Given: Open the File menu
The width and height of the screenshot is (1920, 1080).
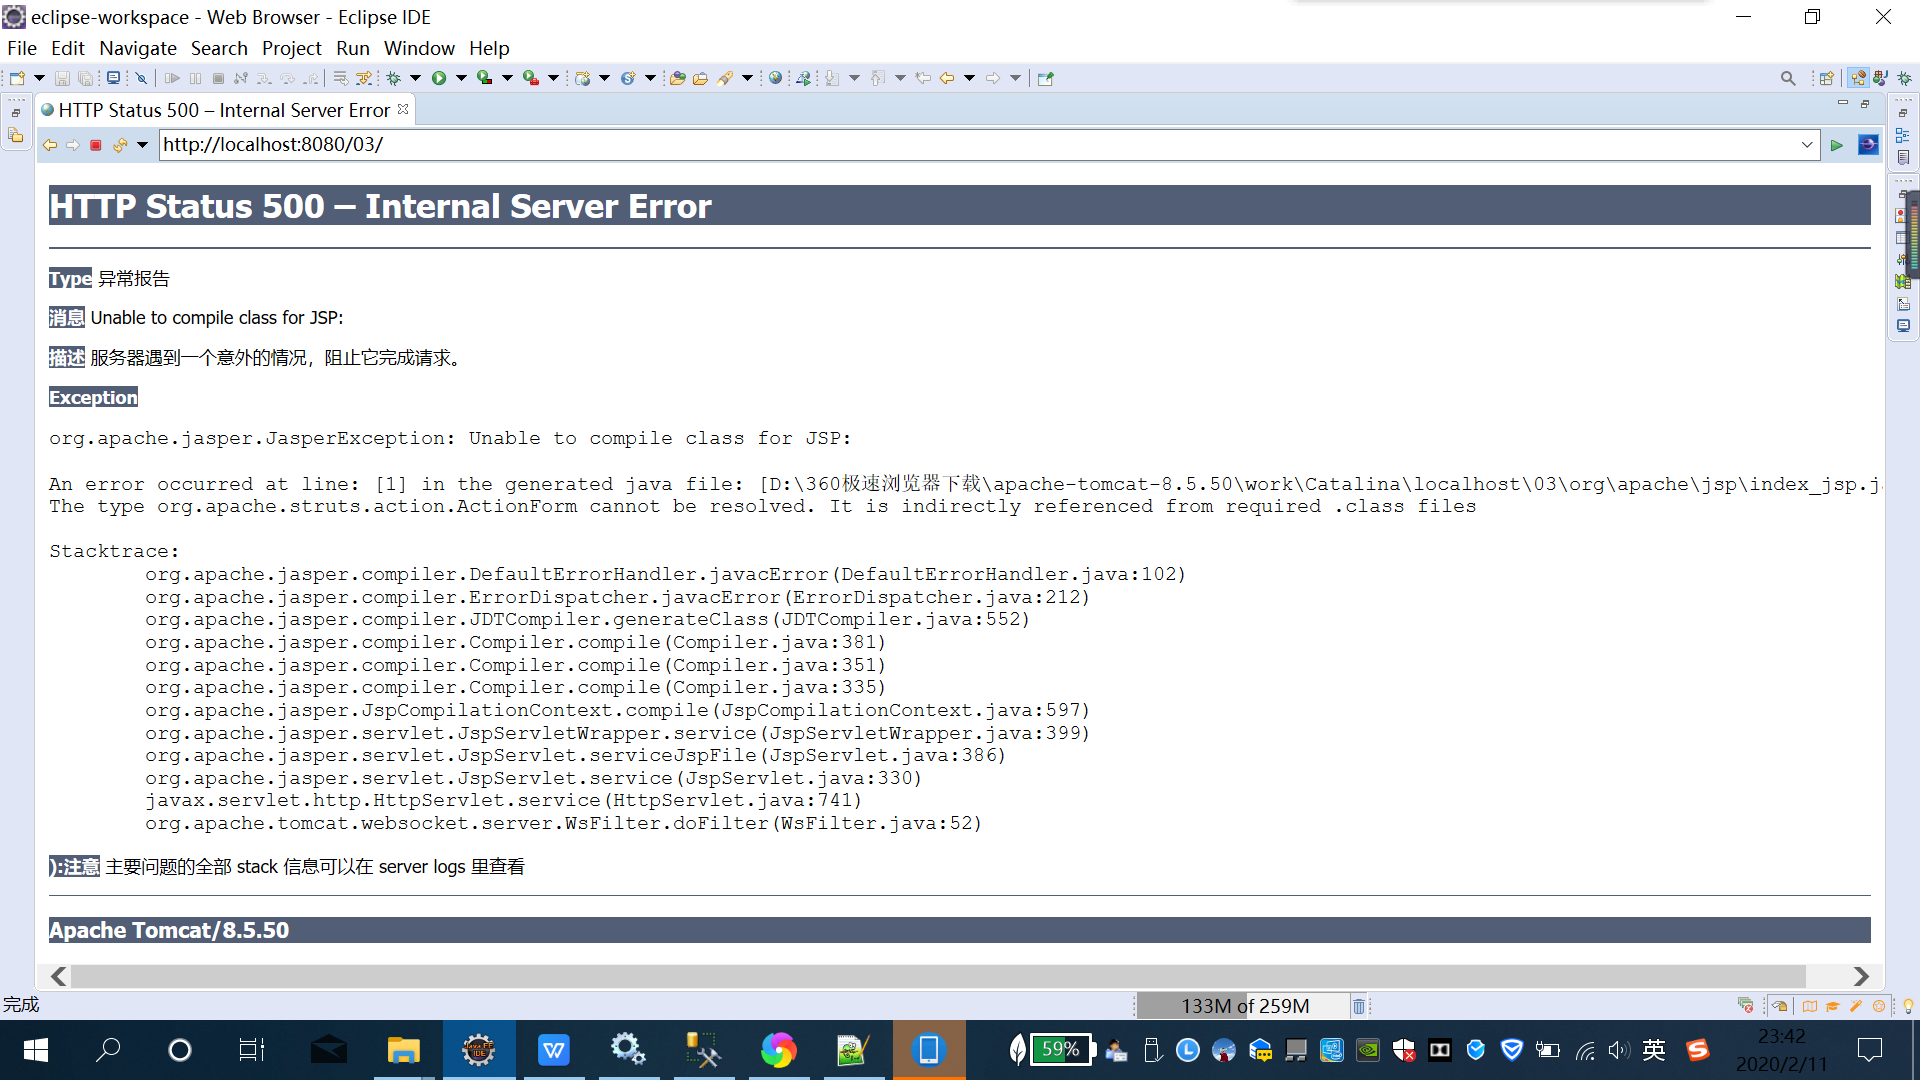Looking at the screenshot, I should (x=22, y=48).
